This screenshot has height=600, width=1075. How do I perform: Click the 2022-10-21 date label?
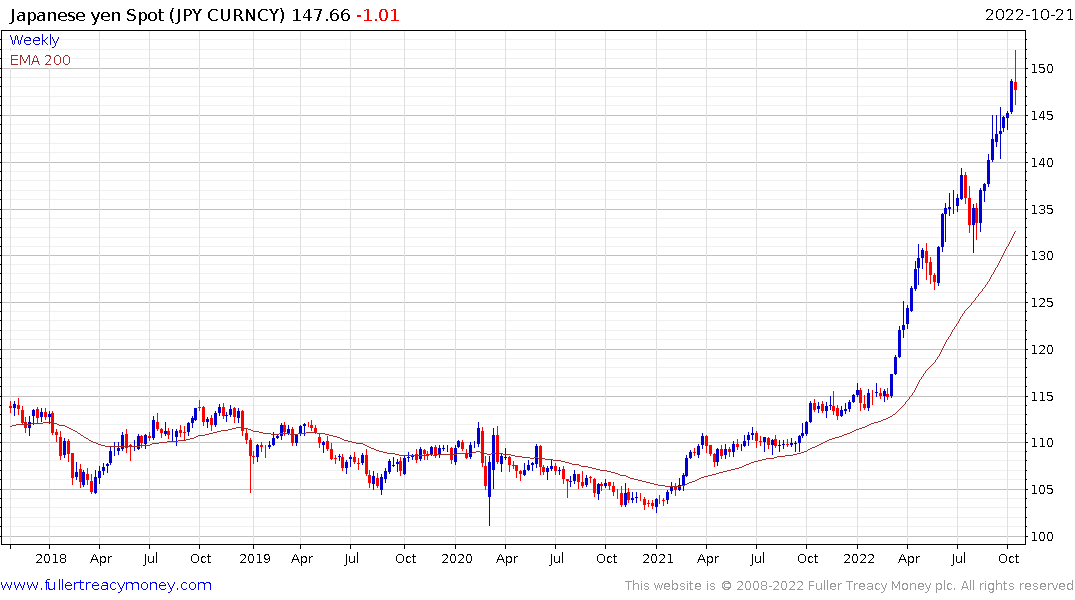[1028, 14]
